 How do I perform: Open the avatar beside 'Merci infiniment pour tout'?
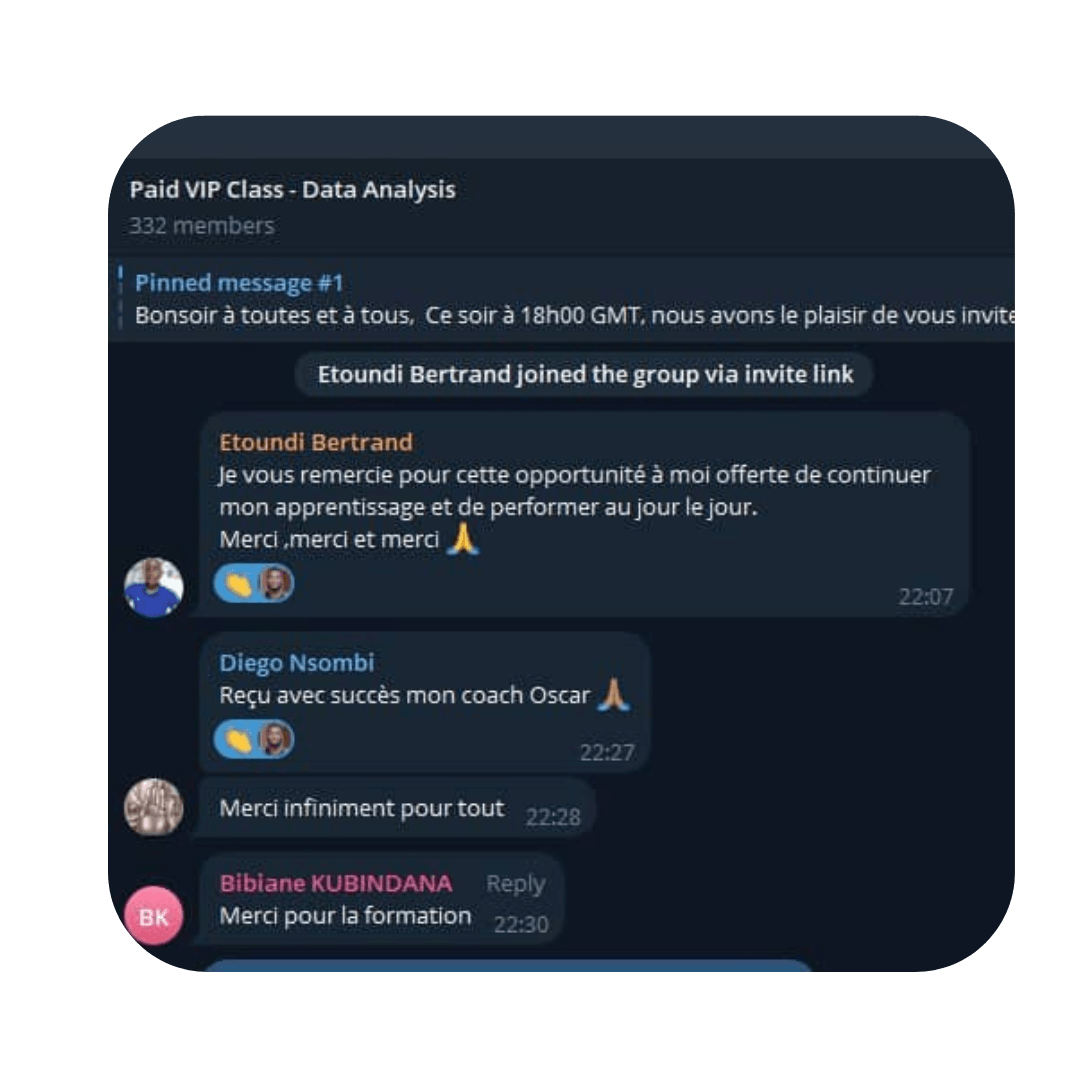pyautogui.click(x=154, y=807)
